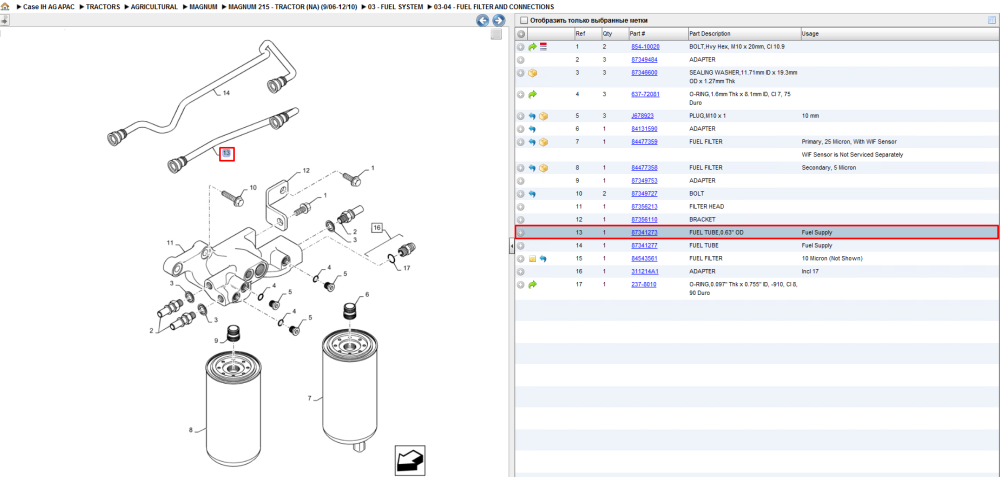The width and height of the screenshot is (1000, 477).
Task: Click the large arrow icon below the diagram
Action: (x=409, y=460)
